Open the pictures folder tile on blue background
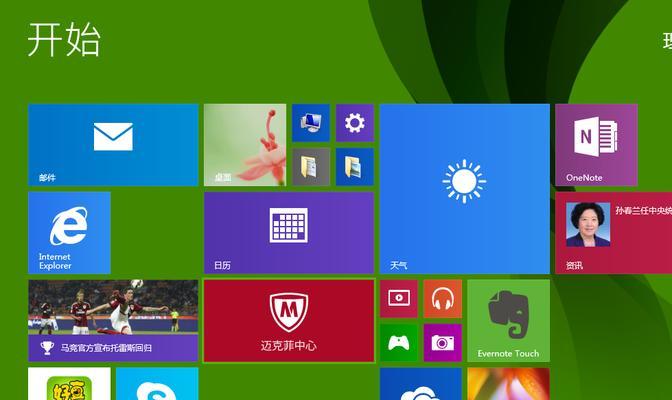 (x=355, y=167)
